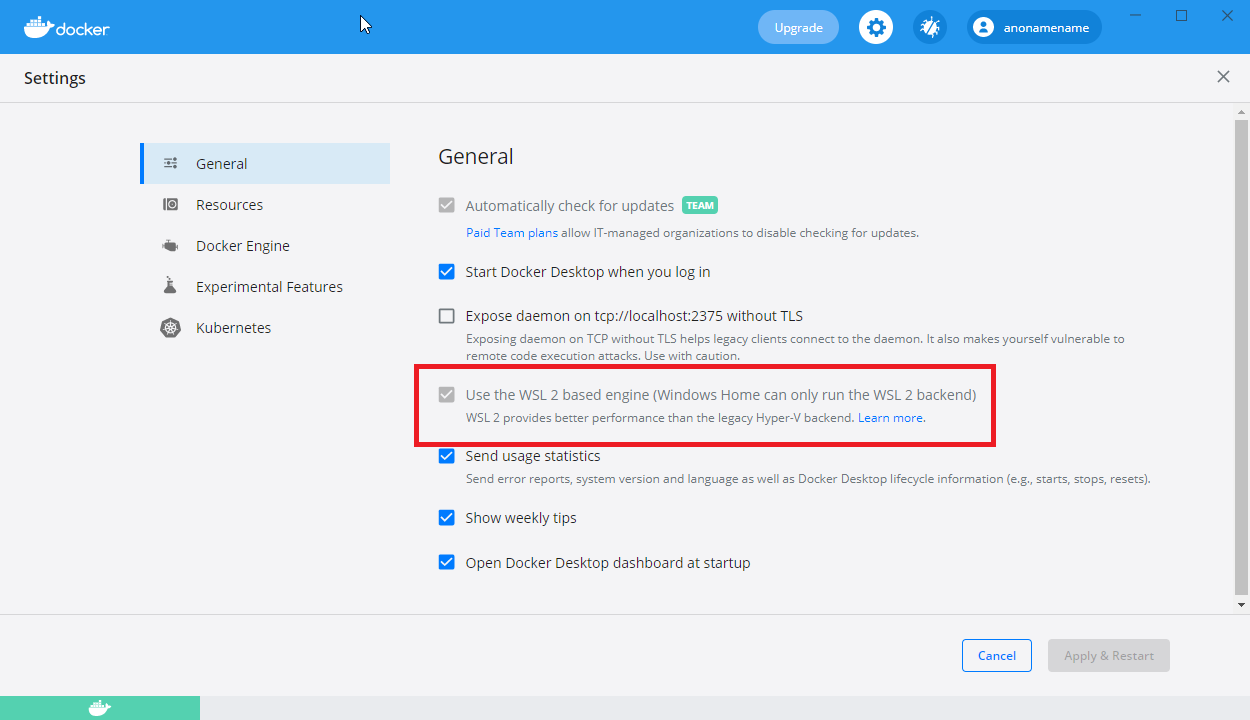The width and height of the screenshot is (1250, 720).
Task: Click the Docker Engine whale icon
Action: pyautogui.click(x=171, y=245)
